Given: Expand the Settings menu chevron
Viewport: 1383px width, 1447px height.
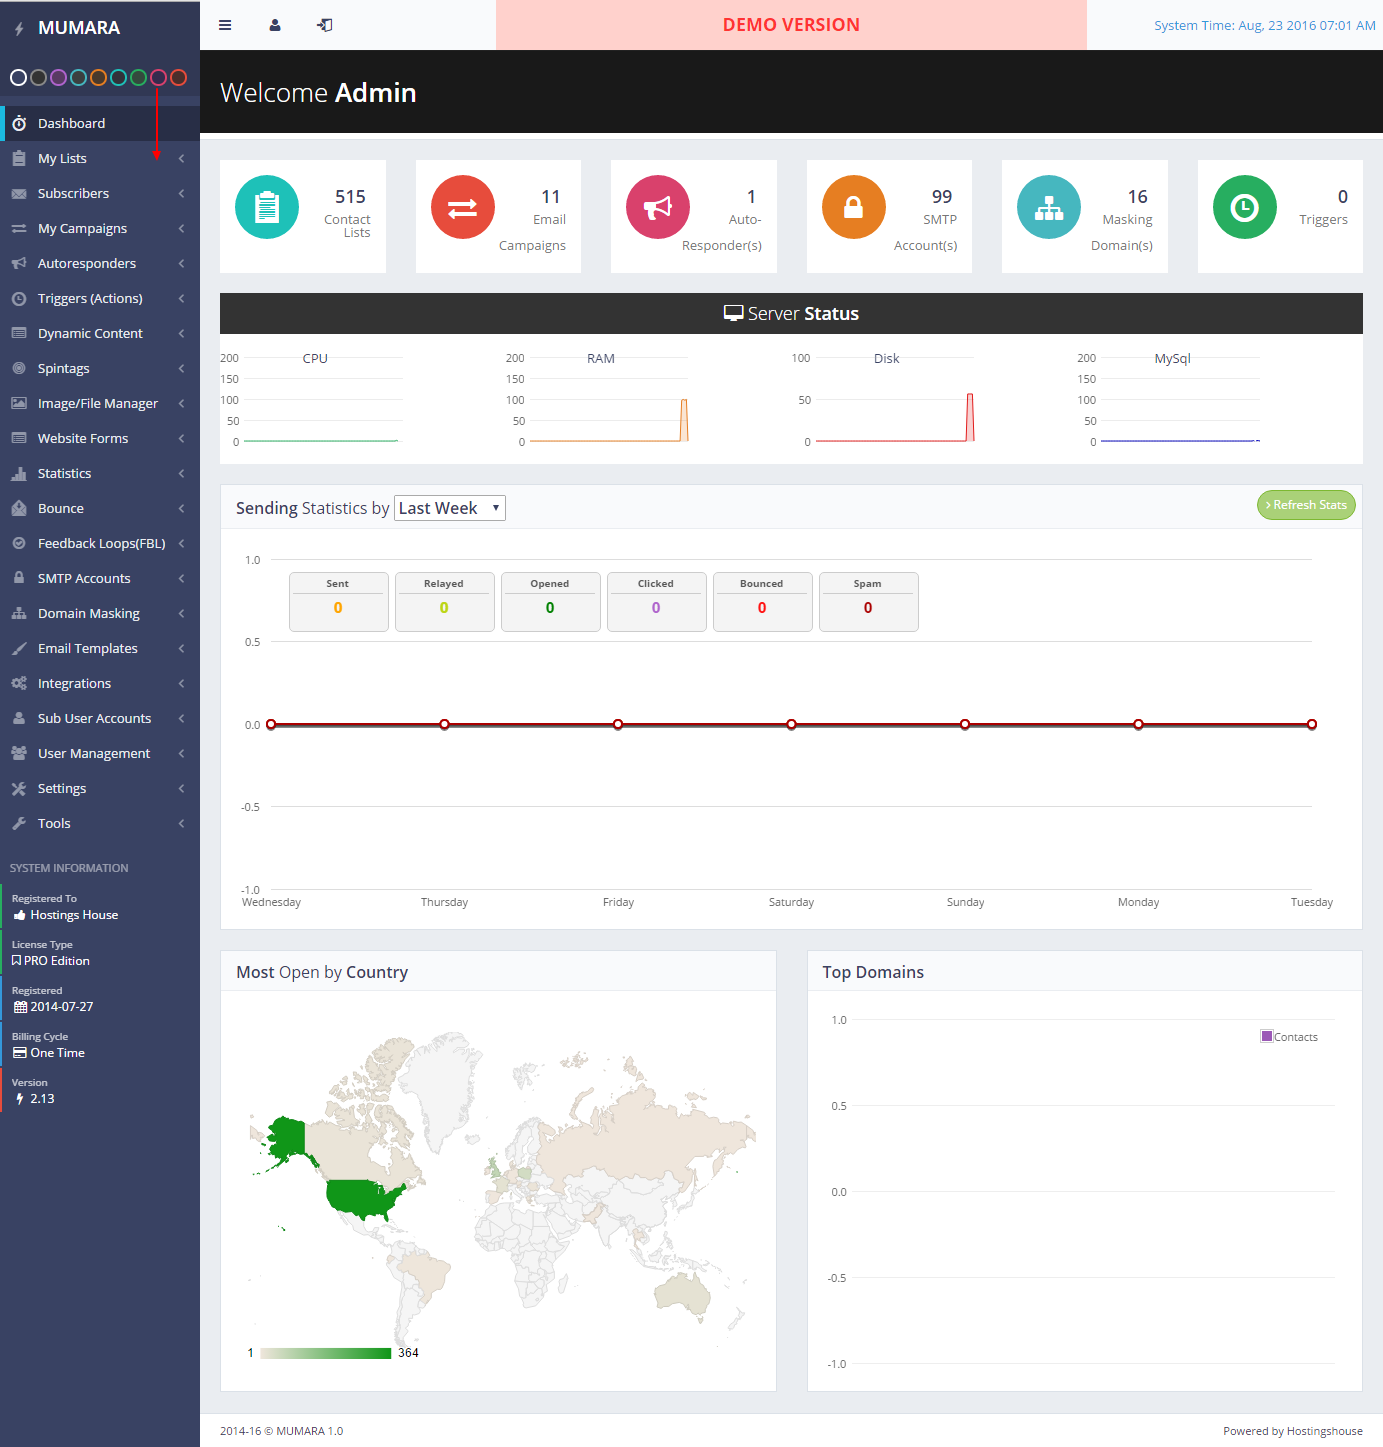Looking at the screenshot, I should [181, 788].
